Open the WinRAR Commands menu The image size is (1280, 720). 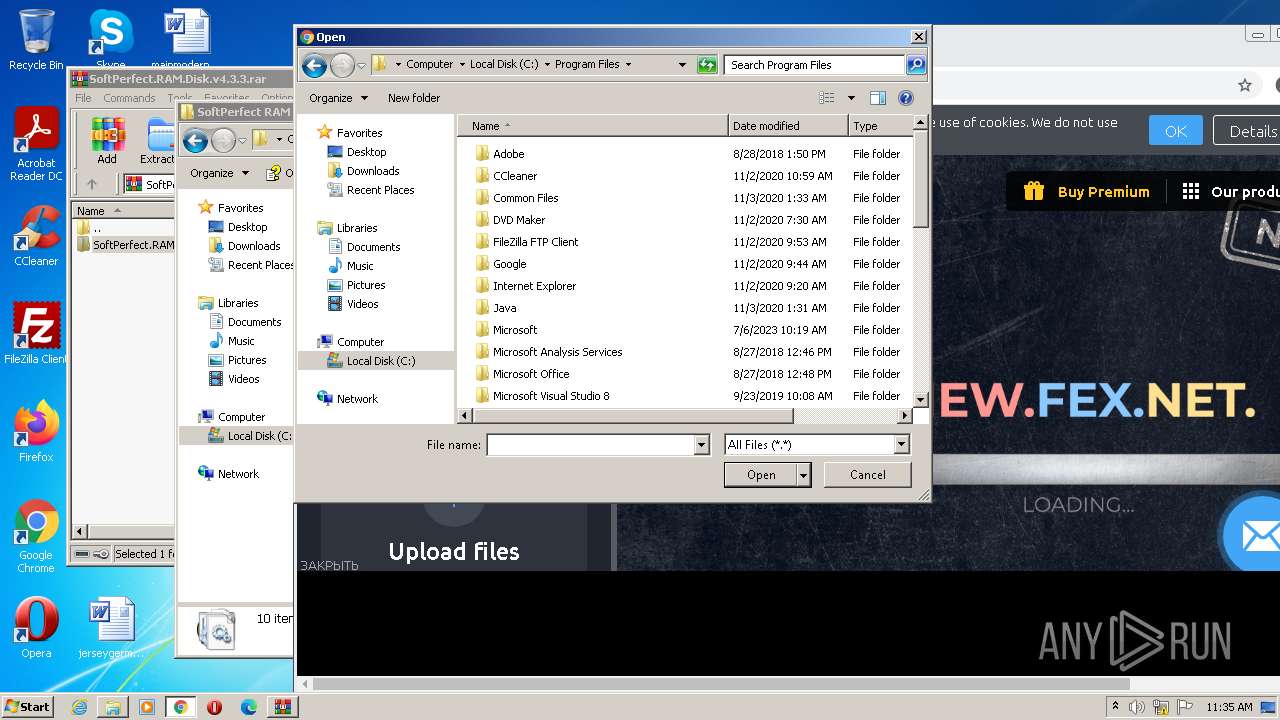point(129,98)
